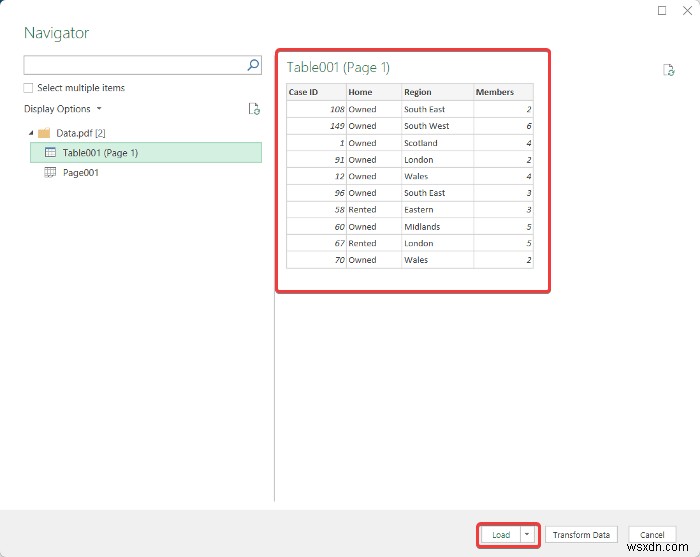Click the Case ID cell 67
The height and width of the screenshot is (557, 700).
317,243
